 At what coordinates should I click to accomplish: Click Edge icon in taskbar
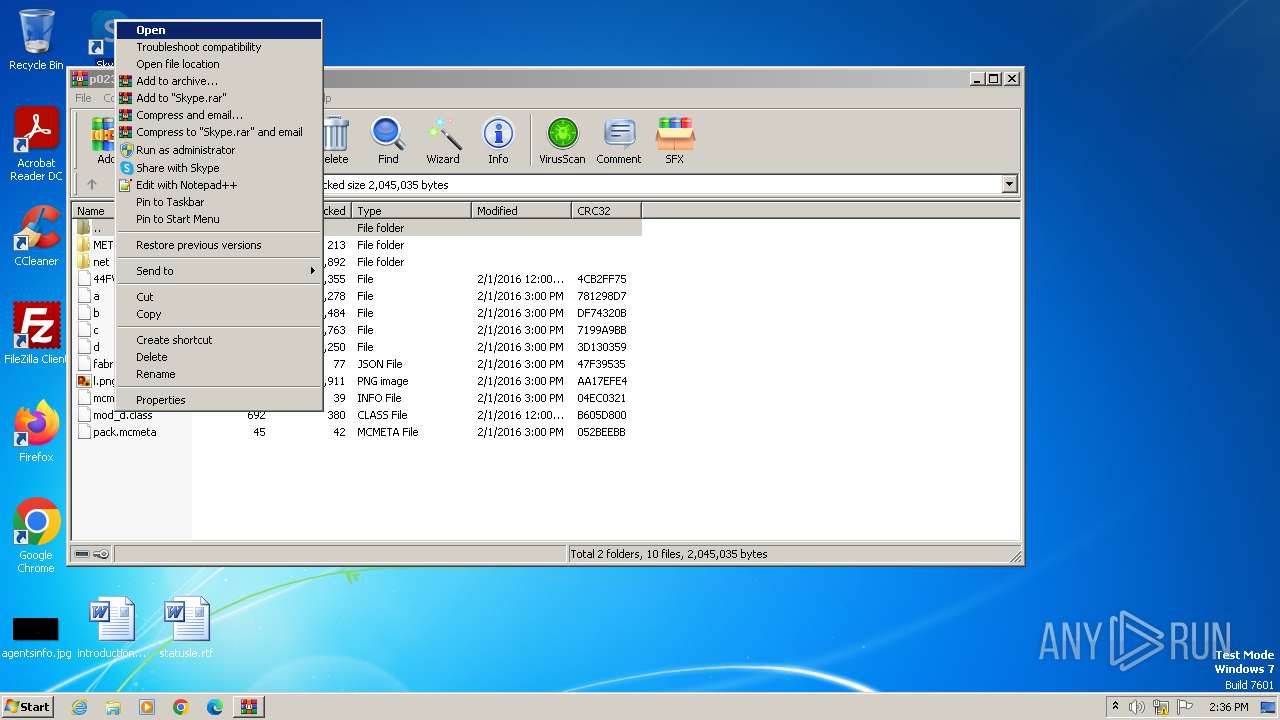pos(215,707)
